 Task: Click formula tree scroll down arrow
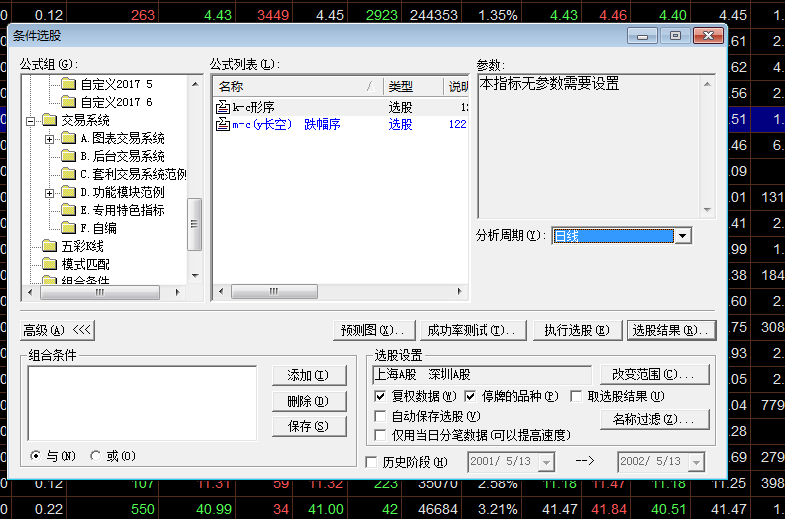[x=195, y=276]
